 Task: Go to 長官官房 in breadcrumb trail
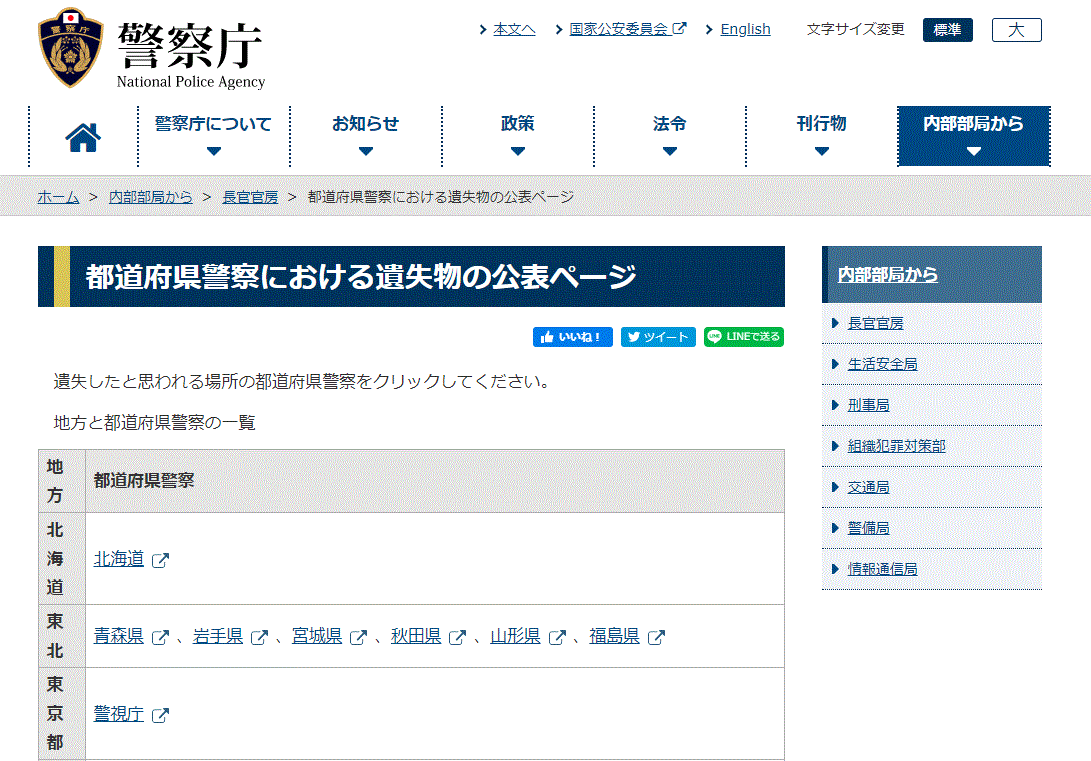[250, 197]
